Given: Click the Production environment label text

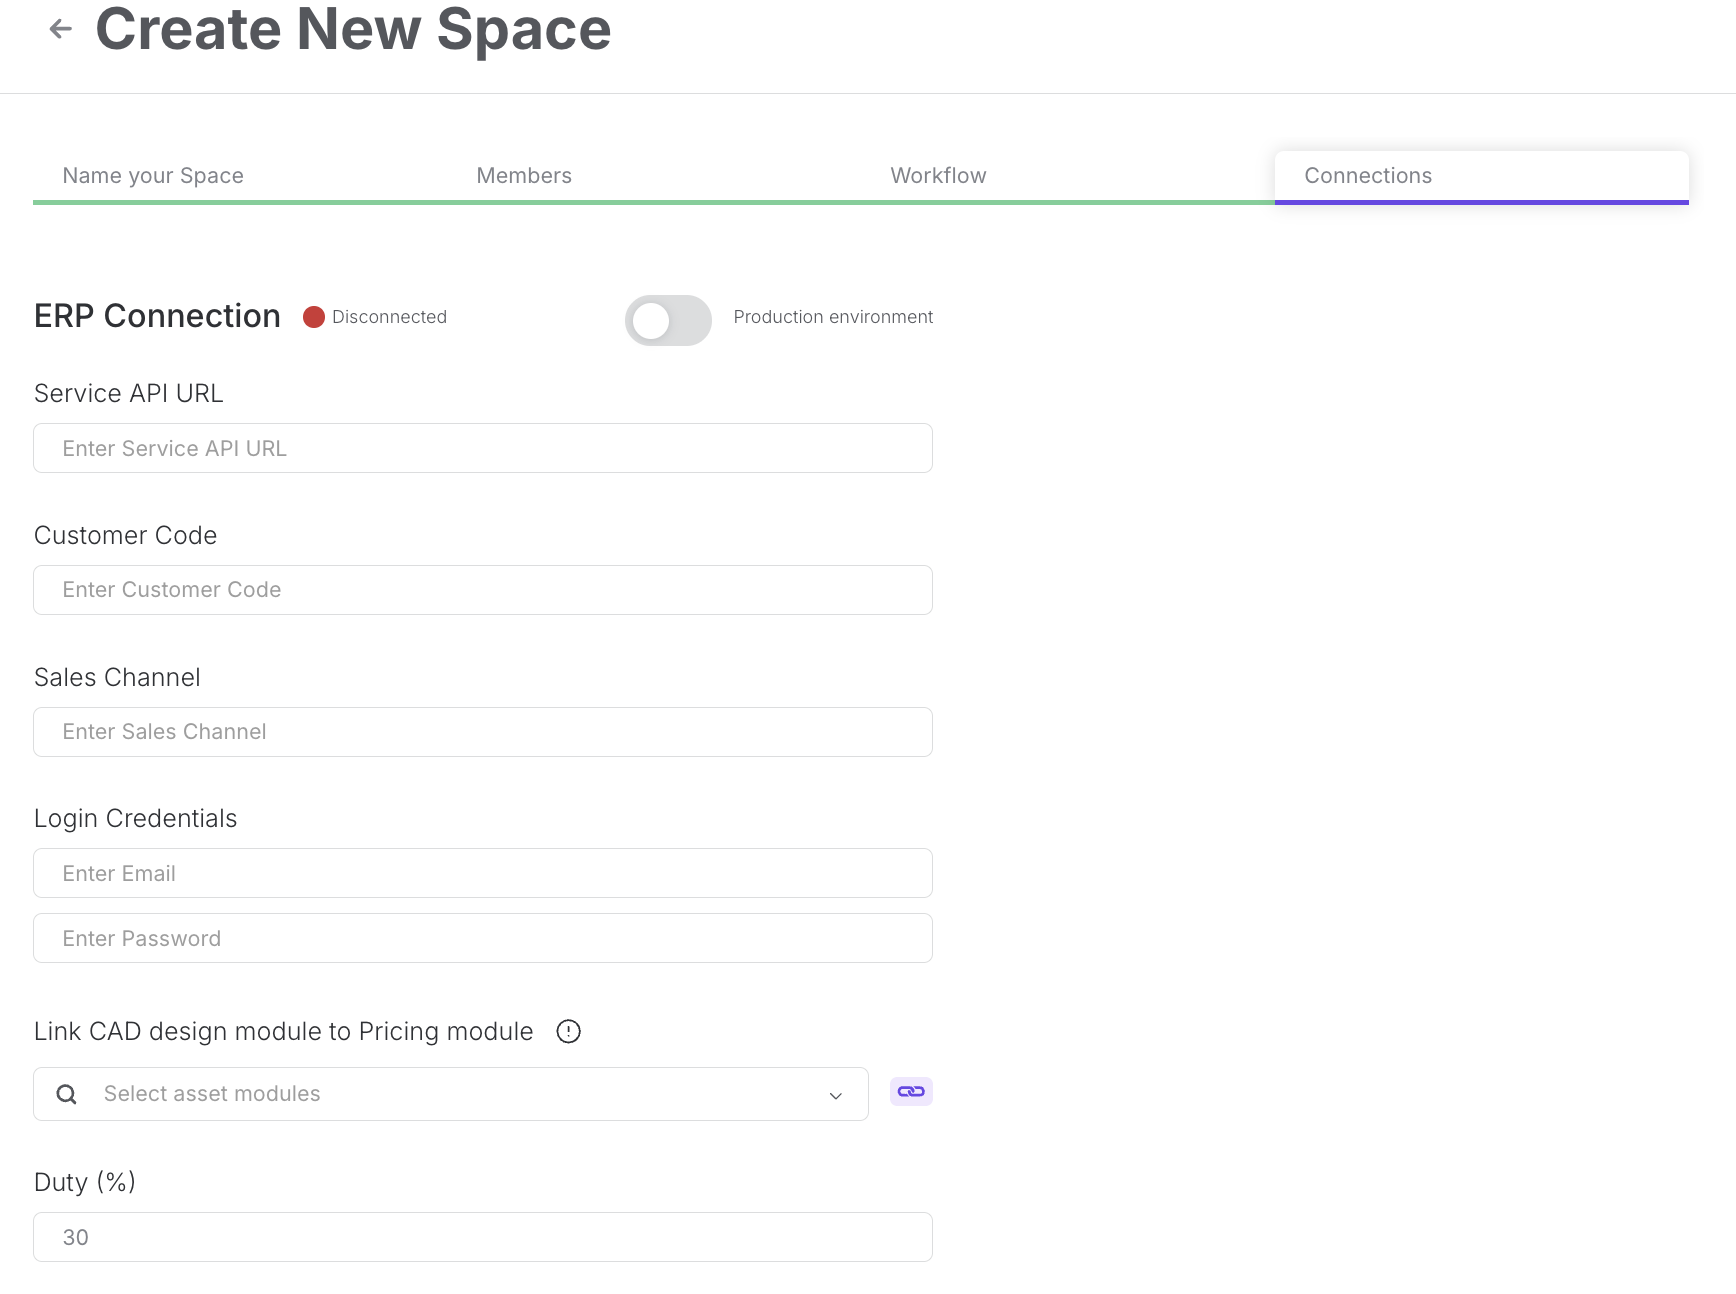Looking at the screenshot, I should pyautogui.click(x=833, y=317).
